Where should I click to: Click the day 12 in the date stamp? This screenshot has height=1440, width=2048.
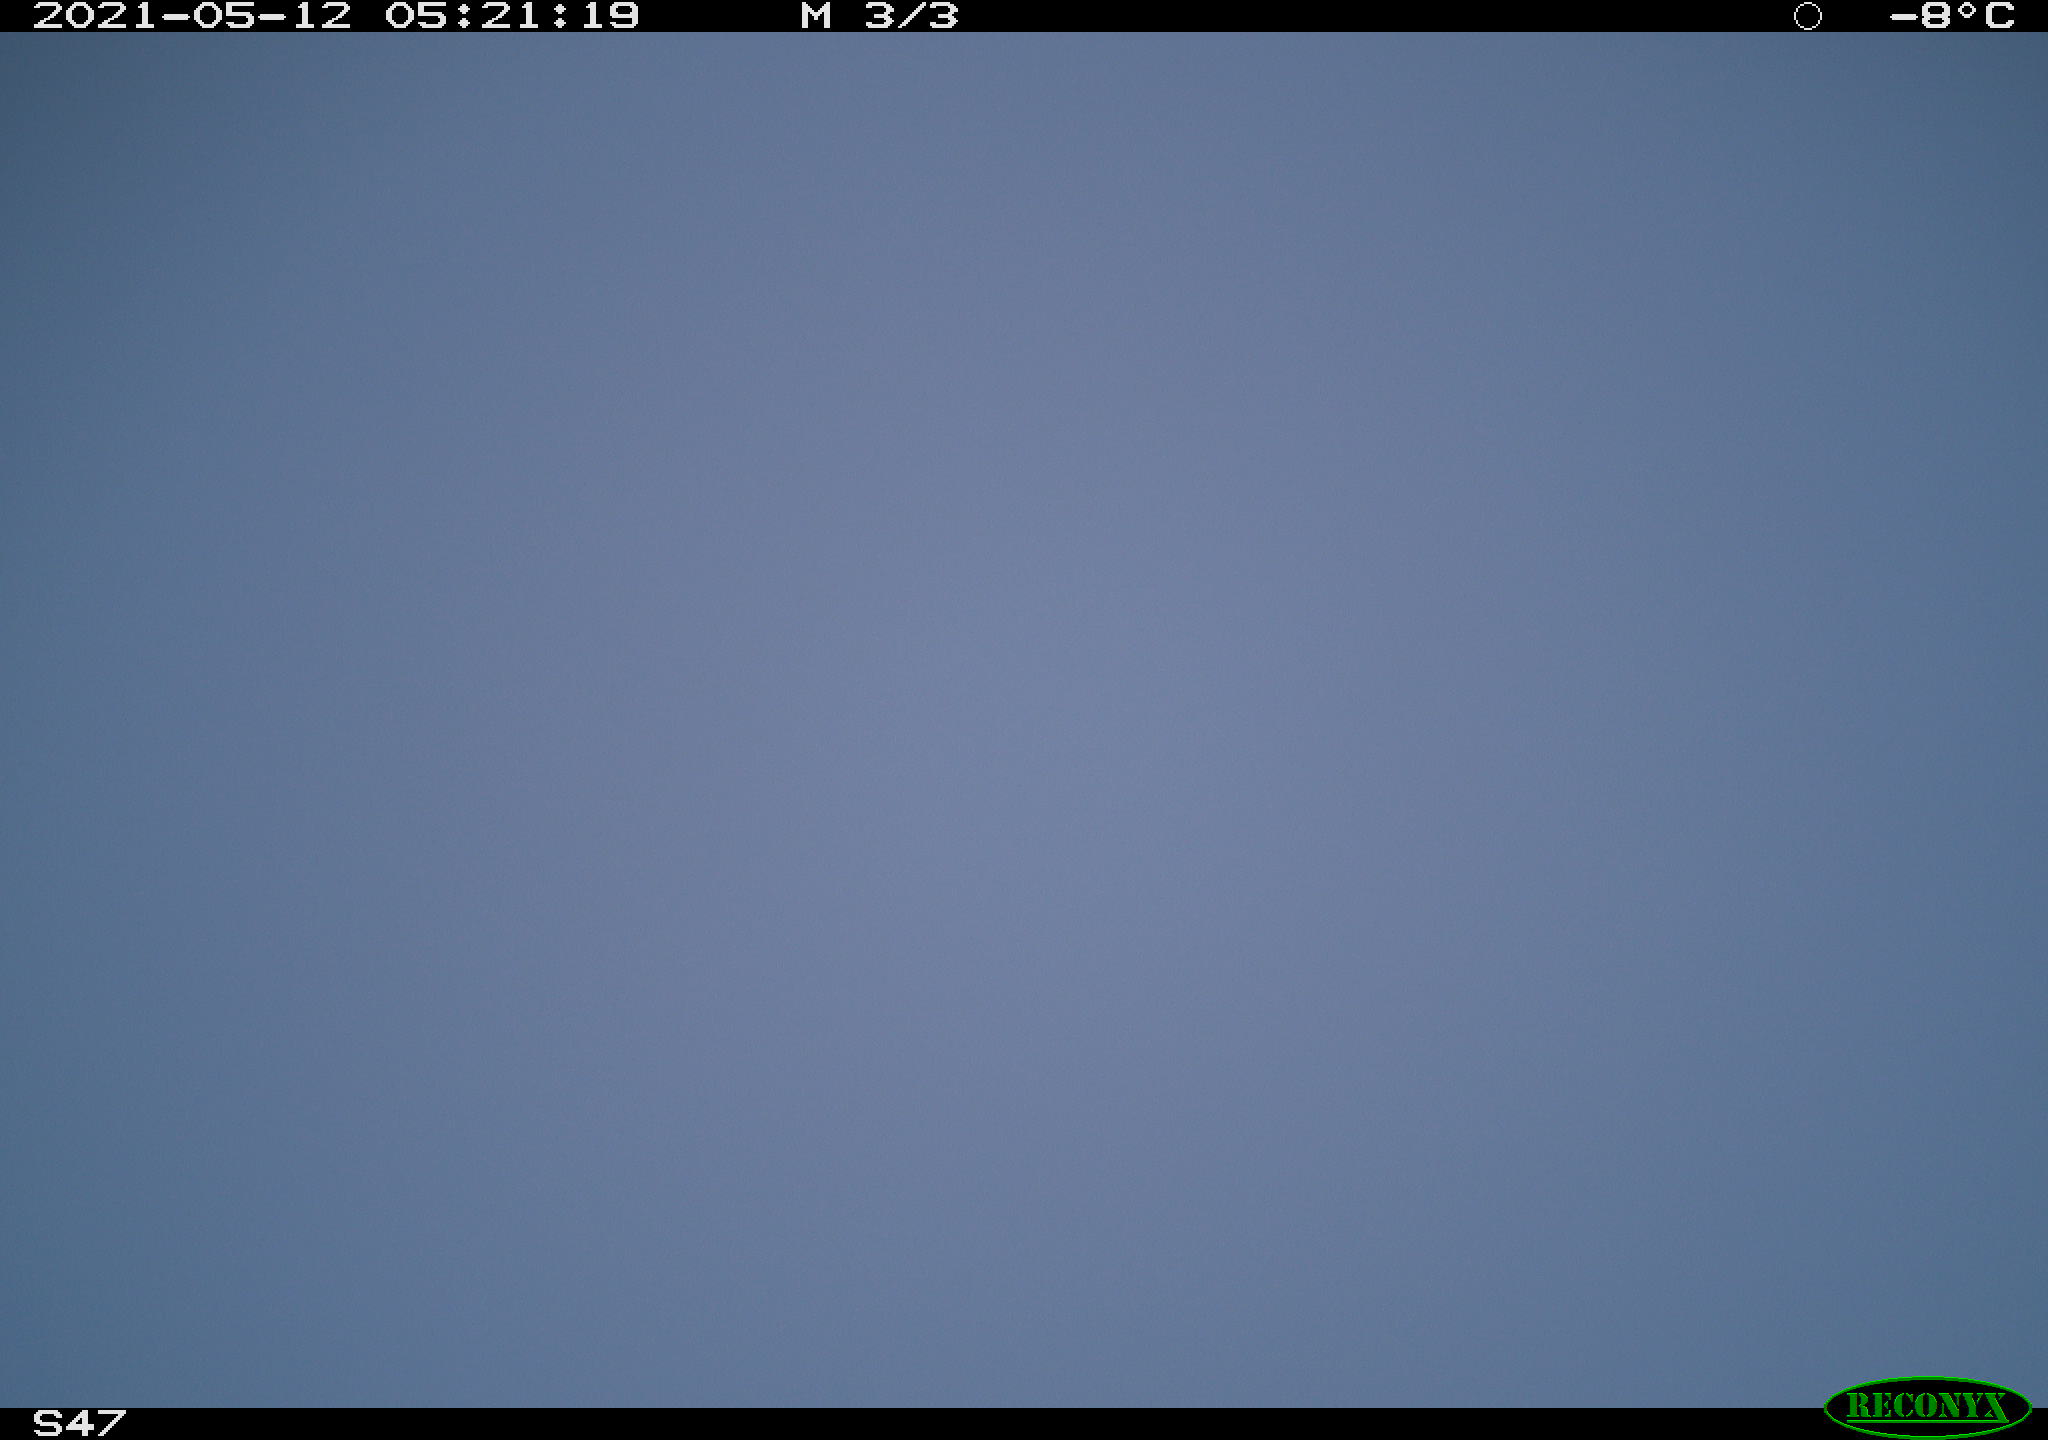(x=322, y=16)
